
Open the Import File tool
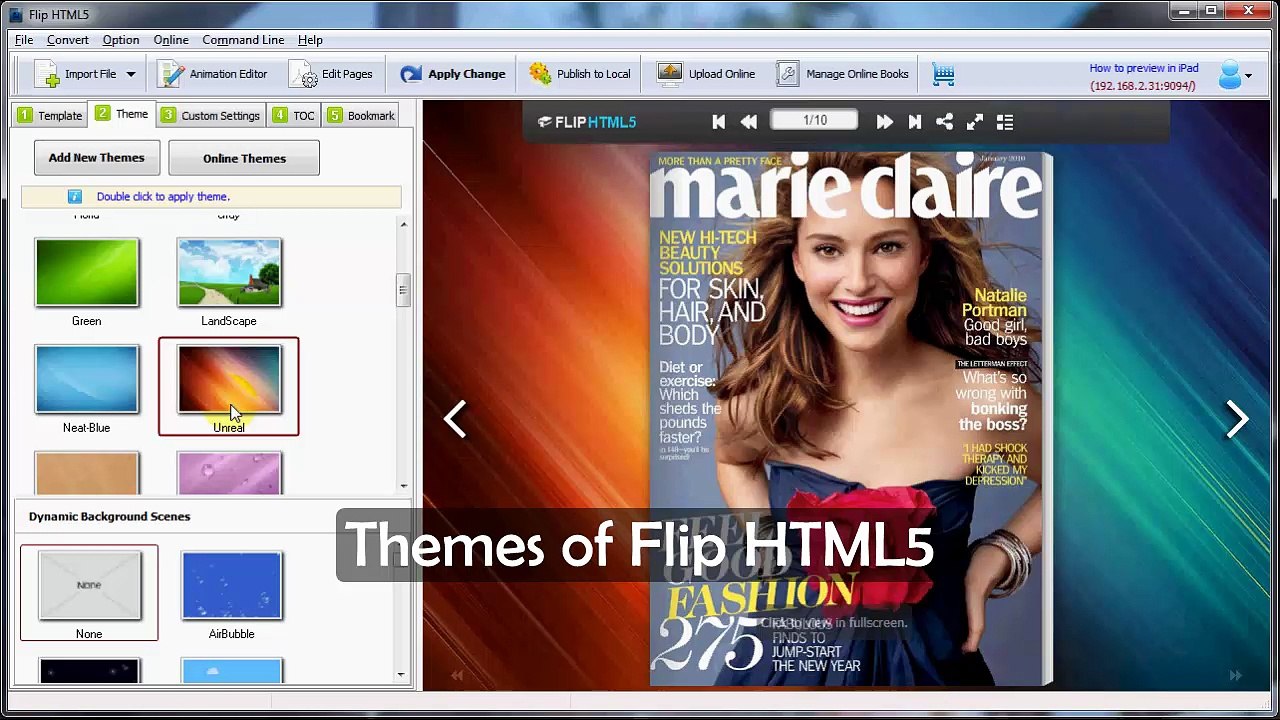pos(75,74)
